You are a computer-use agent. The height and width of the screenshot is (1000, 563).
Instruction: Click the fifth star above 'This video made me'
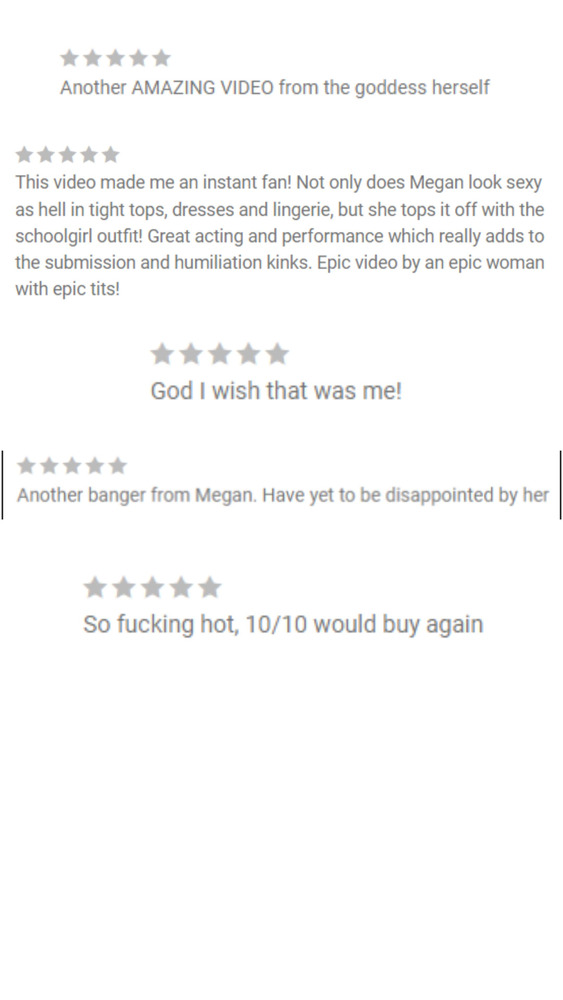click(x=110, y=154)
